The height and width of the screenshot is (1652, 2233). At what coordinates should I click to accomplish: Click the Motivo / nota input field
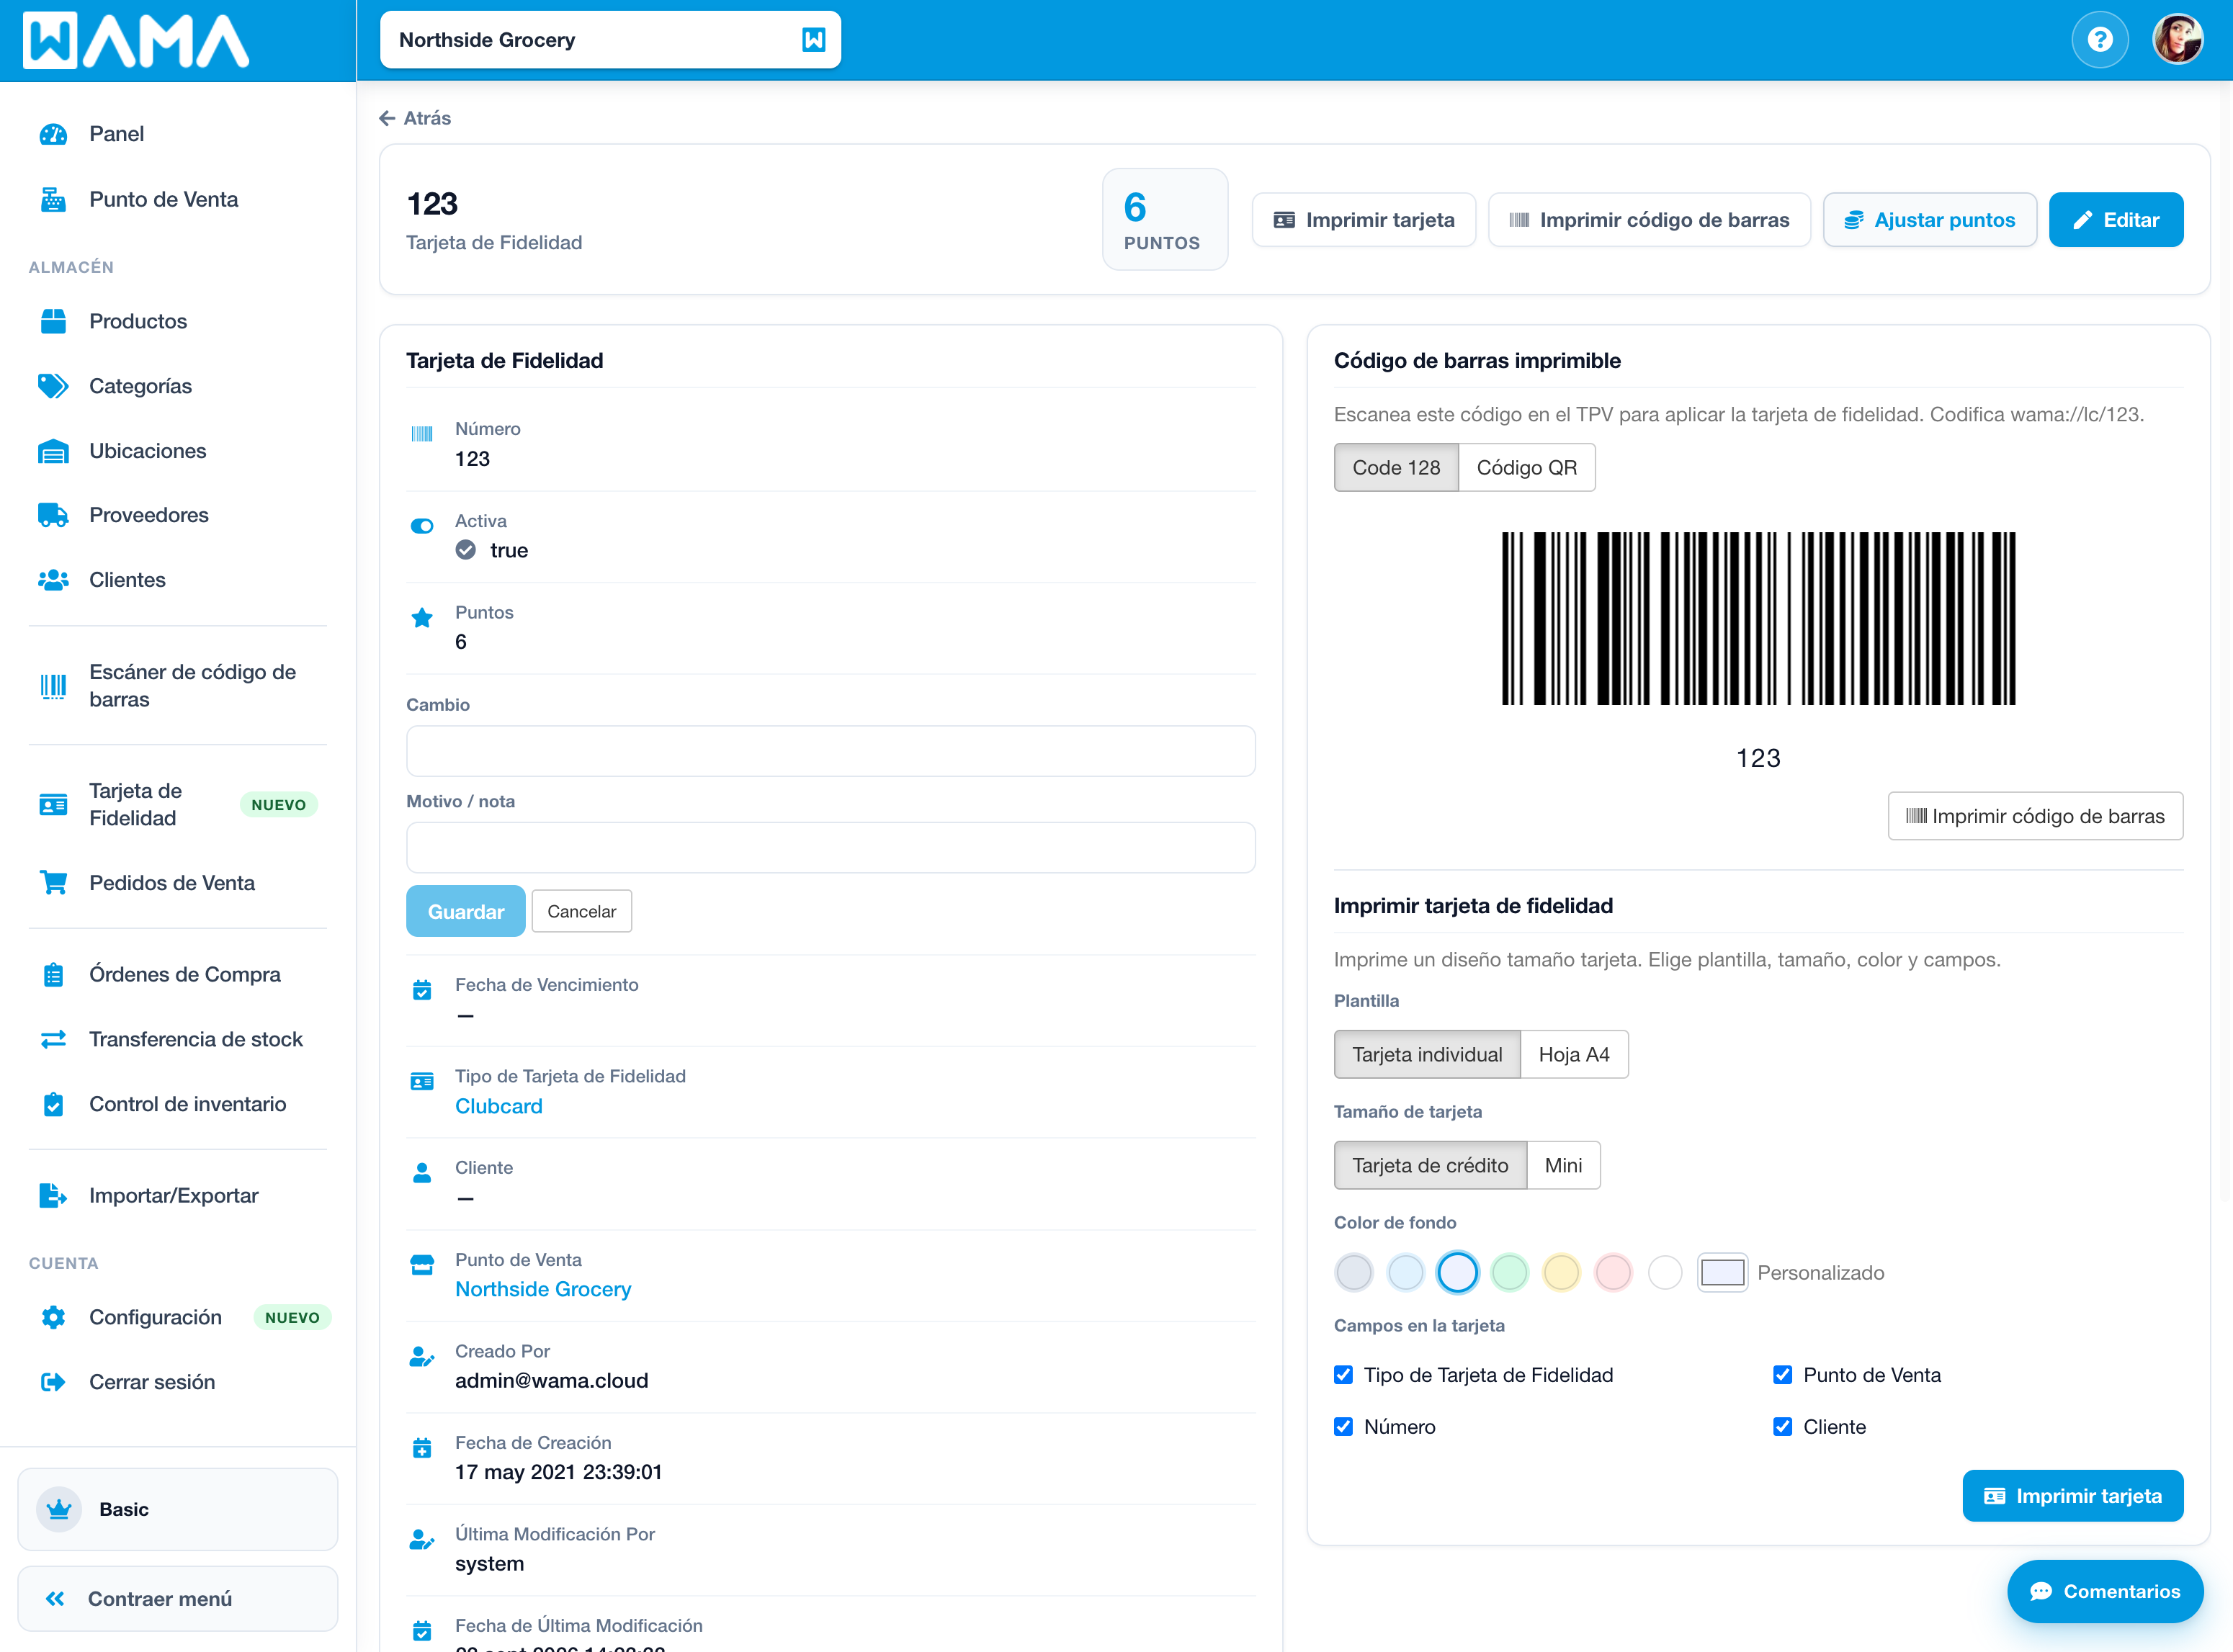[831, 848]
